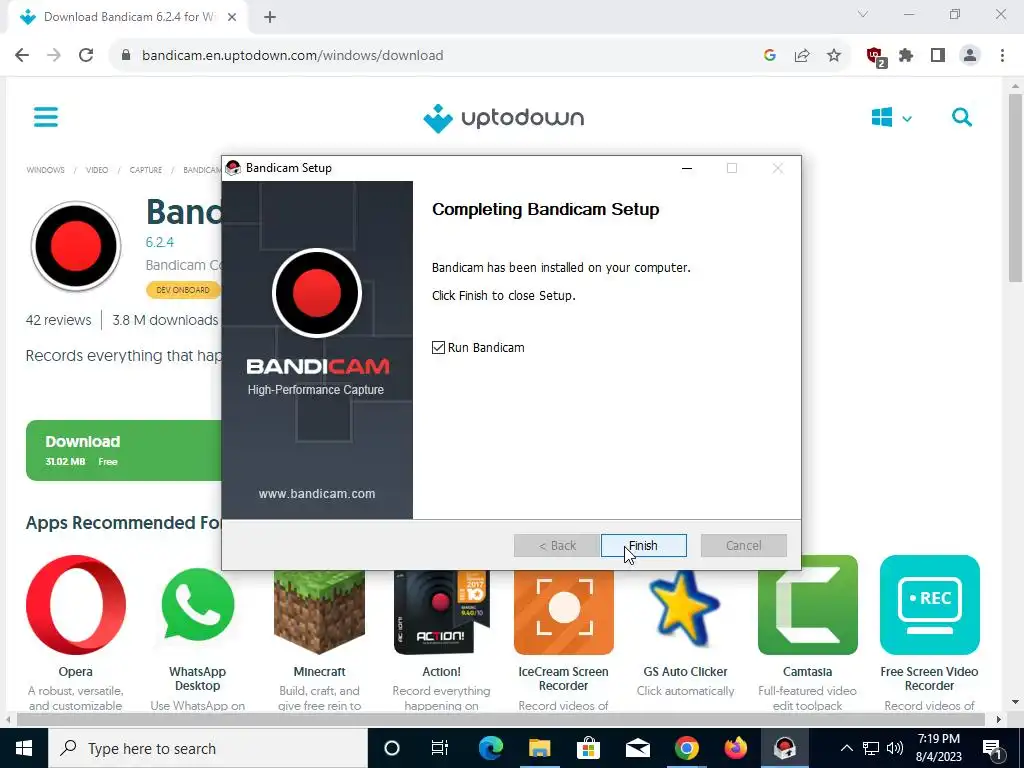Open the Uptodown hamburger menu
This screenshot has width=1024, height=768.
coord(46,117)
